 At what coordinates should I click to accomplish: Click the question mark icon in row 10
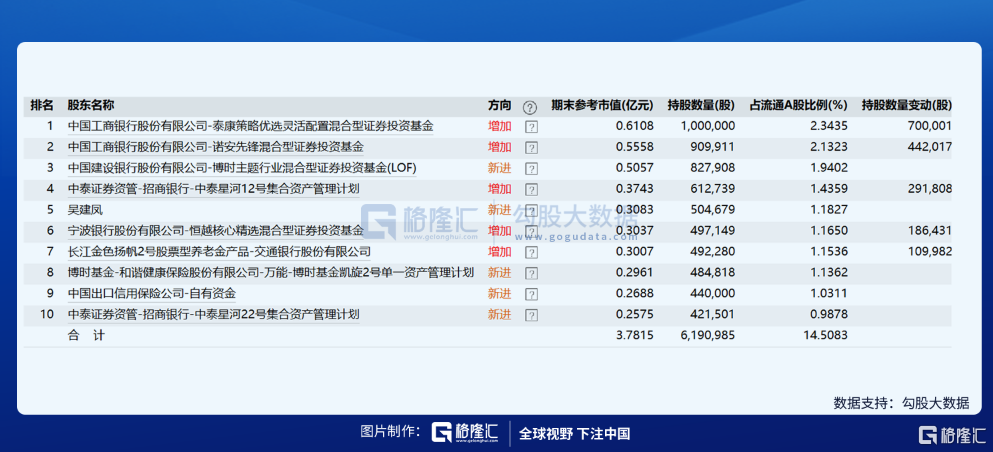point(531,315)
